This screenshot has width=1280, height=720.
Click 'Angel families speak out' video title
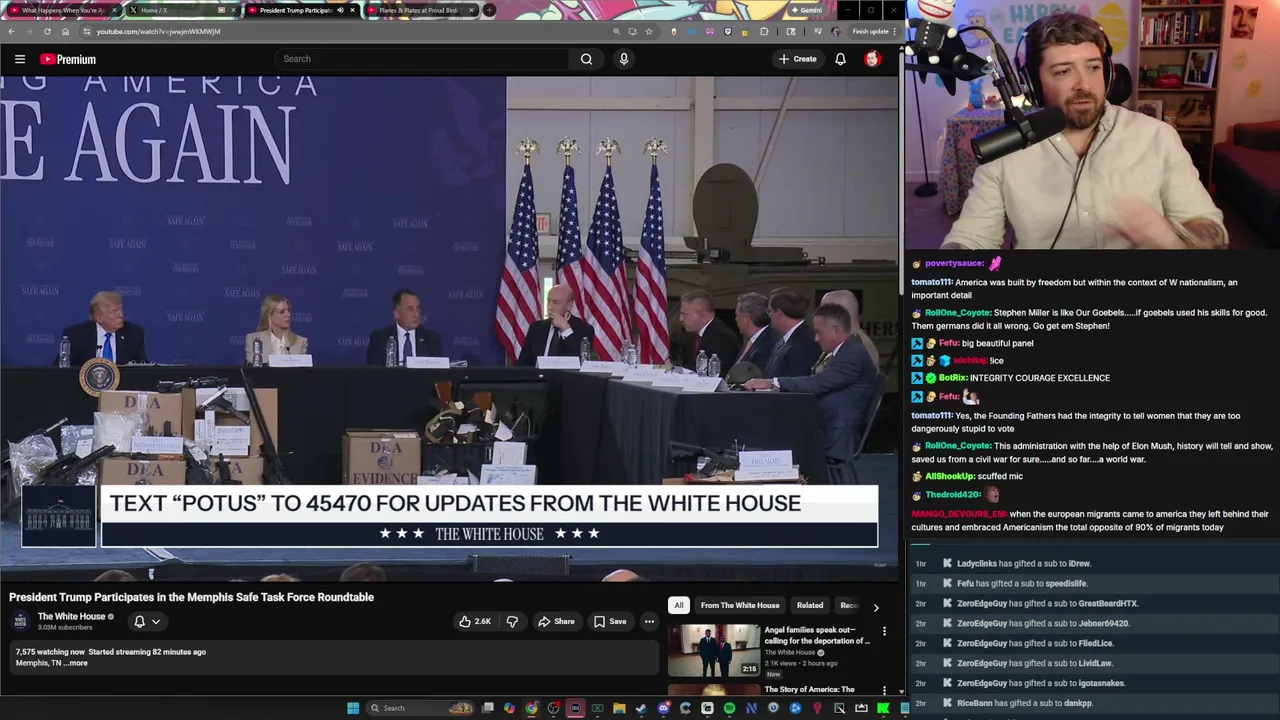point(817,635)
